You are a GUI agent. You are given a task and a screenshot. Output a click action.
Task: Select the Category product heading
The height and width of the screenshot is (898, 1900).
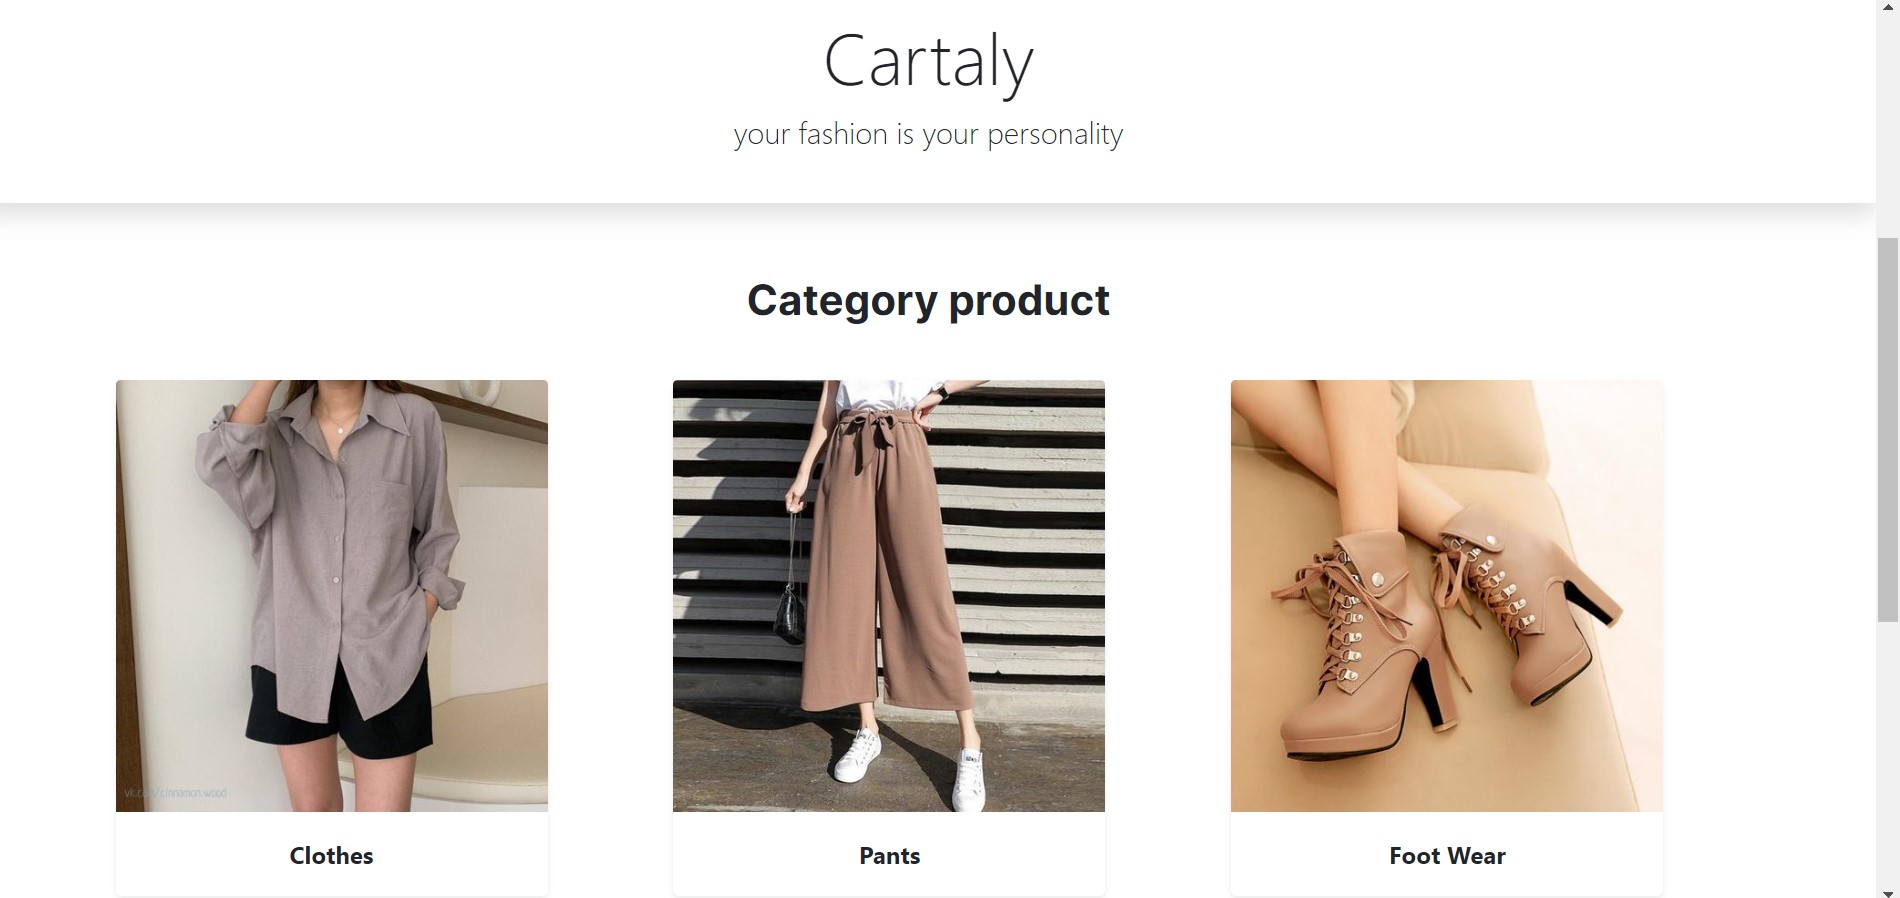928,300
